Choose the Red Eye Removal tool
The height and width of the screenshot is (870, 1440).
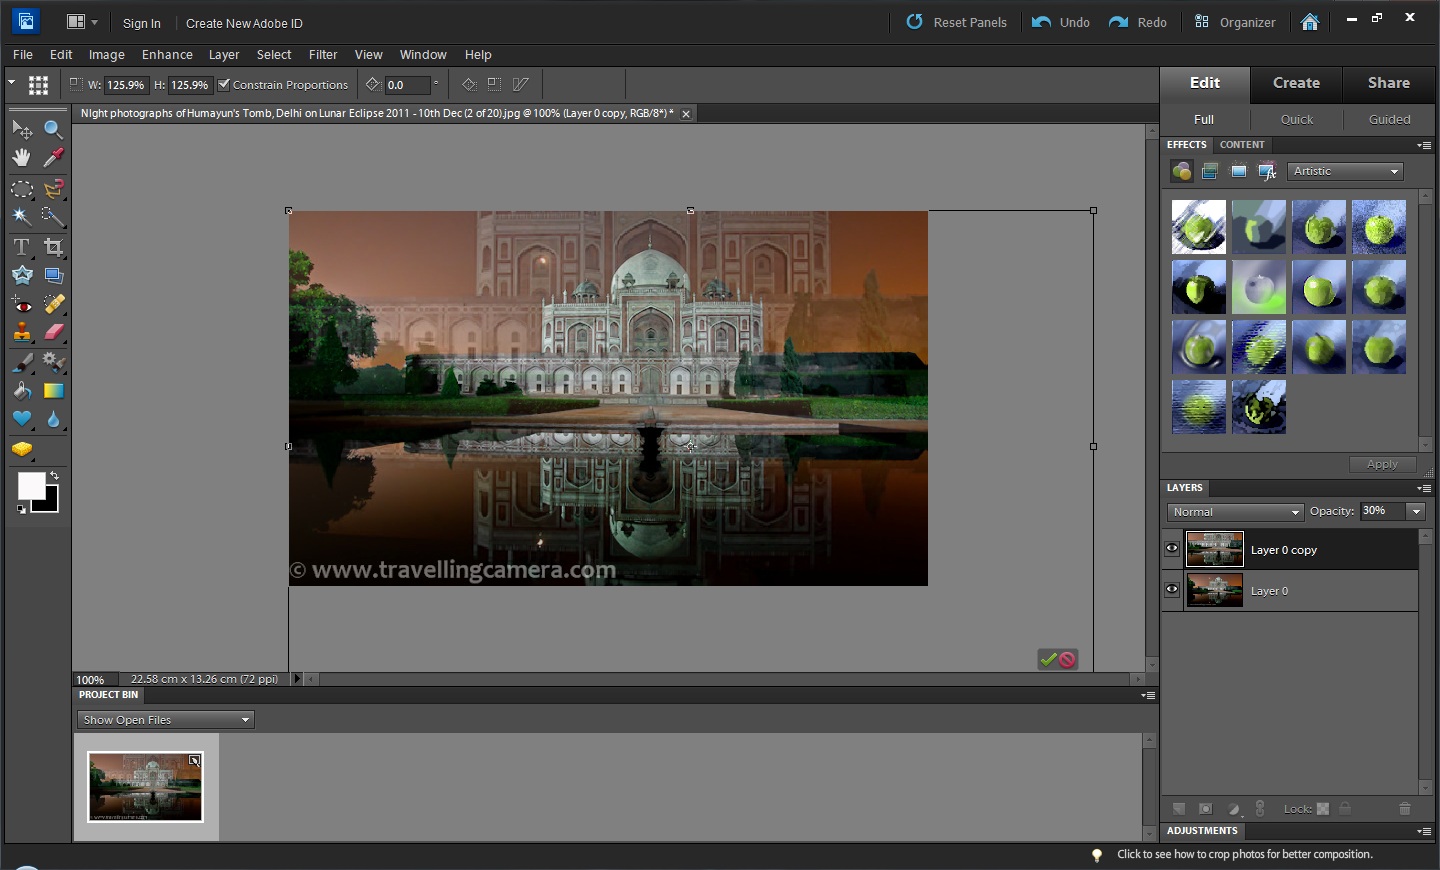click(22, 304)
